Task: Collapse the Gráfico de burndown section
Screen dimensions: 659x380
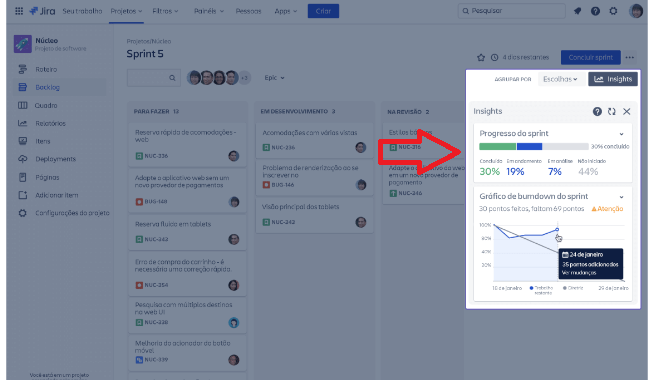Action: tap(621, 197)
